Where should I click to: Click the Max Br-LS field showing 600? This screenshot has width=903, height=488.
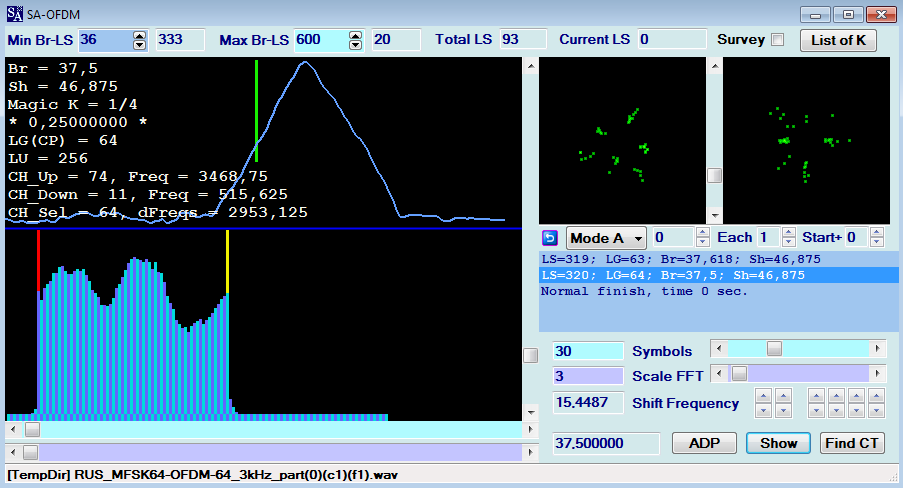pos(321,40)
